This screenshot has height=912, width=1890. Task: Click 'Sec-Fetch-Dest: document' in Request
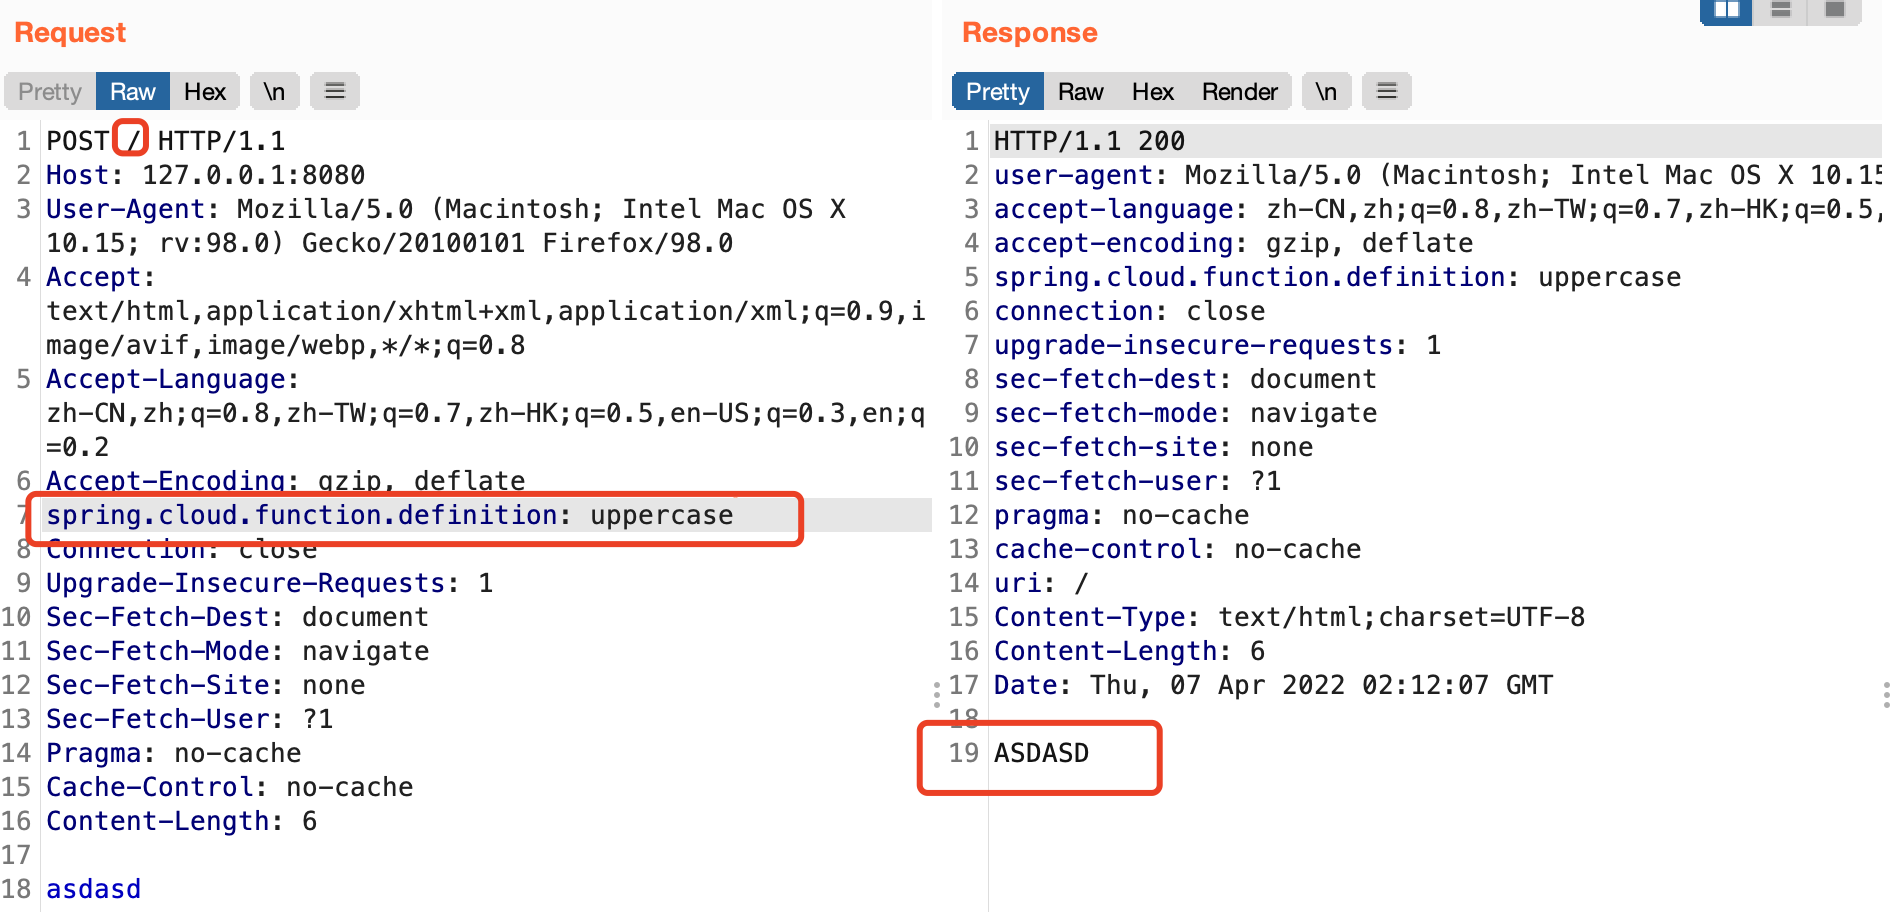point(238,617)
